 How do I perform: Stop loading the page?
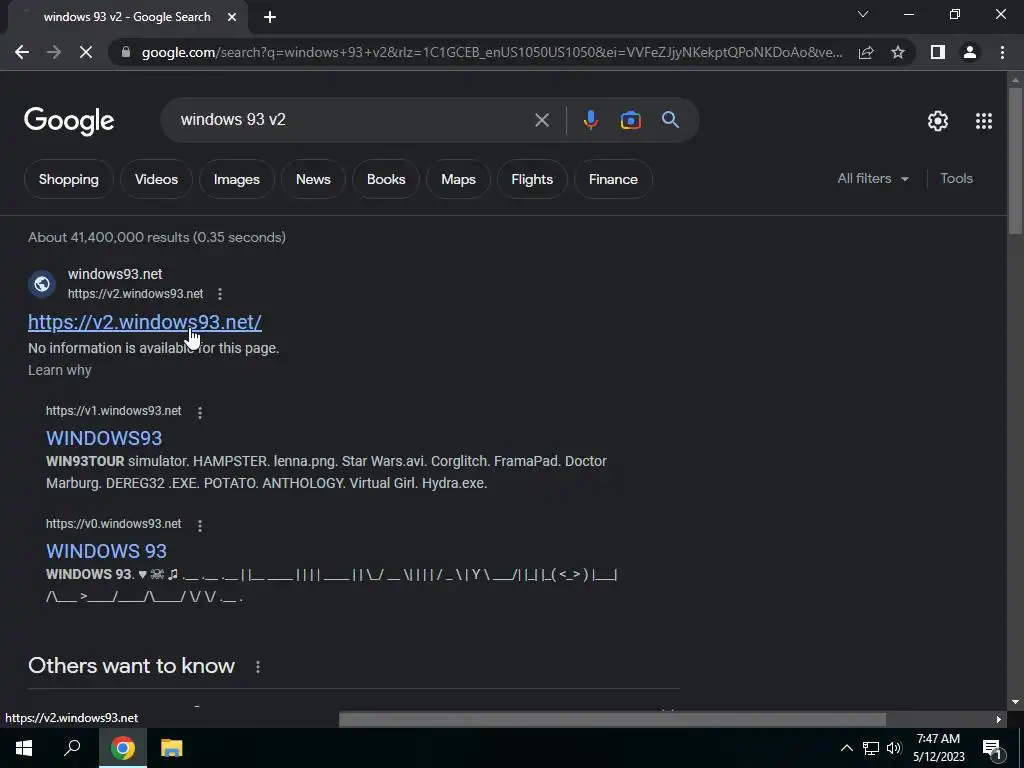point(86,52)
